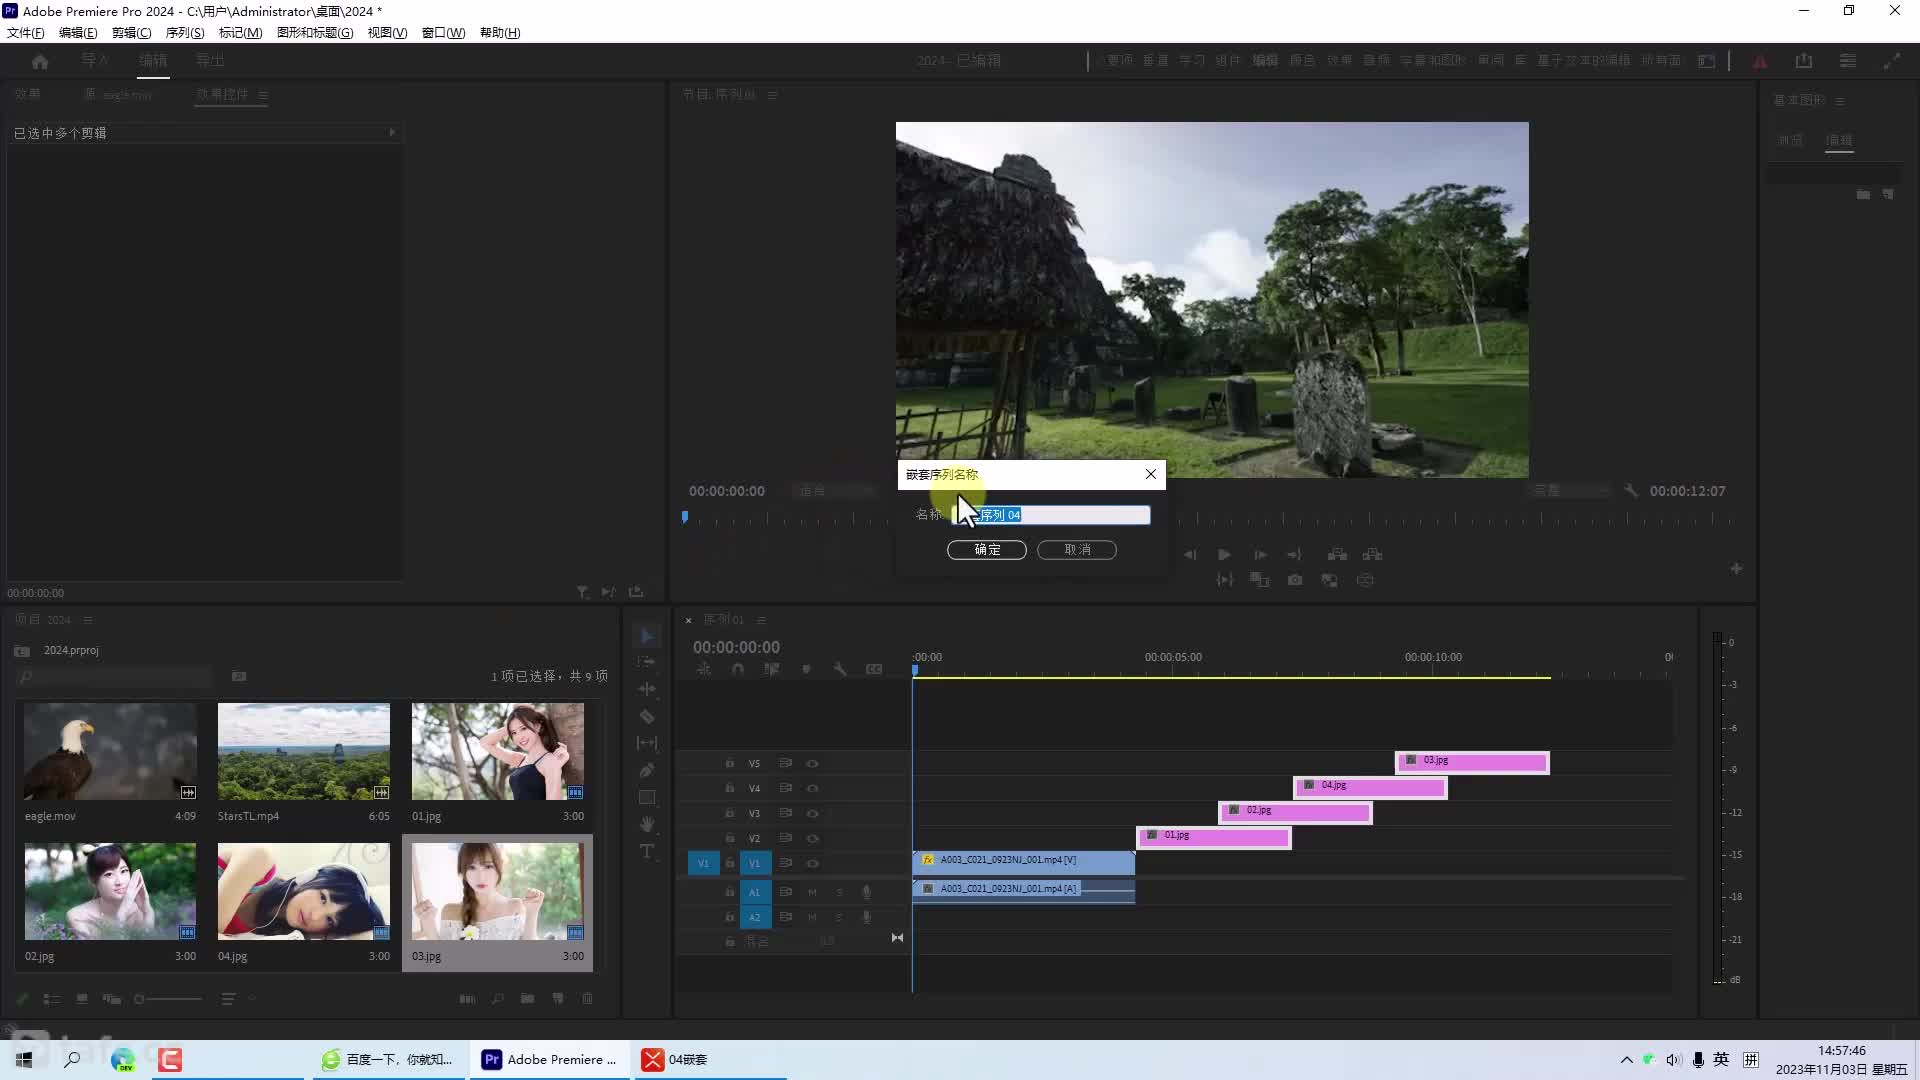Add marker from timeline header
Viewport: 1920px width, 1080px height.
point(806,669)
